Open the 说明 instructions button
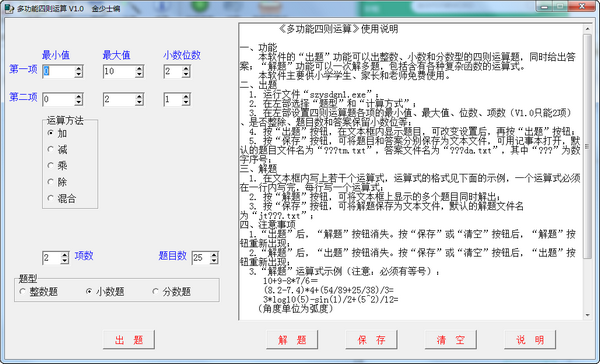 click(x=530, y=340)
